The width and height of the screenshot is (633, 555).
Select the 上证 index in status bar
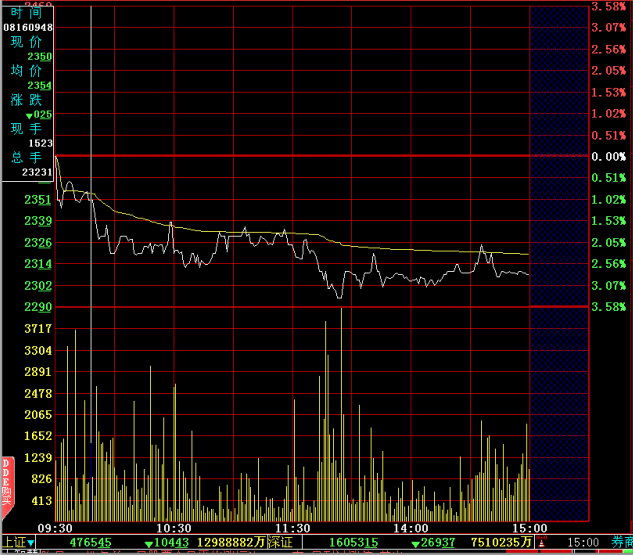tap(13, 543)
